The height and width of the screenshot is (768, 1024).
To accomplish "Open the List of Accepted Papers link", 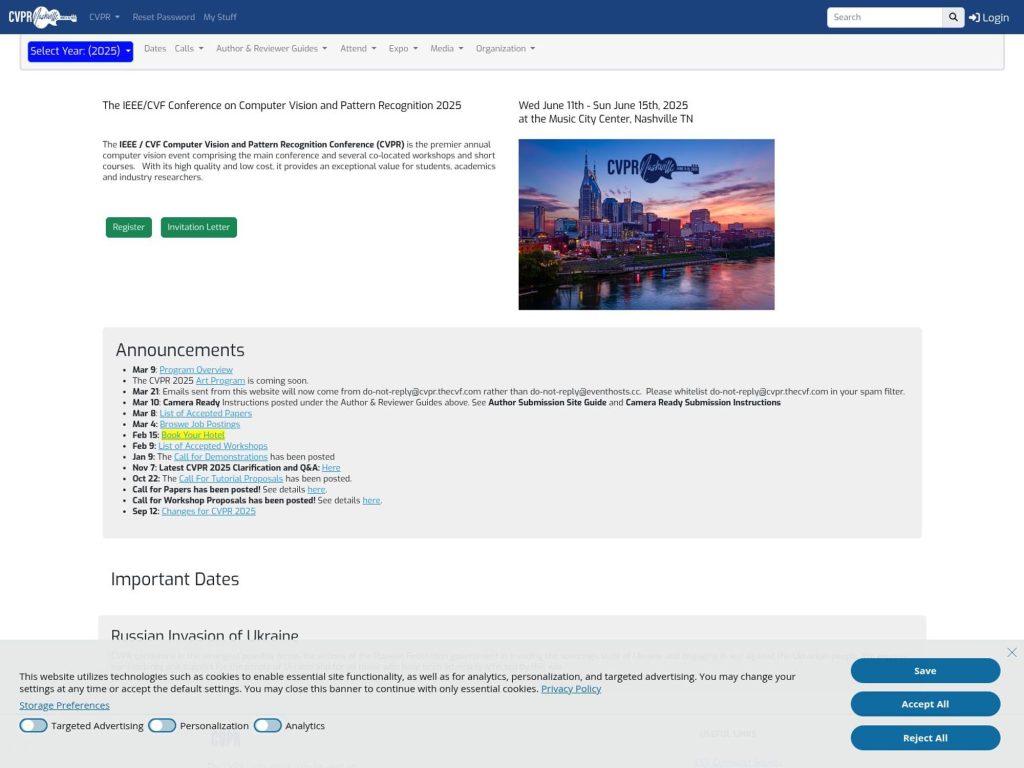I will tap(205, 413).
